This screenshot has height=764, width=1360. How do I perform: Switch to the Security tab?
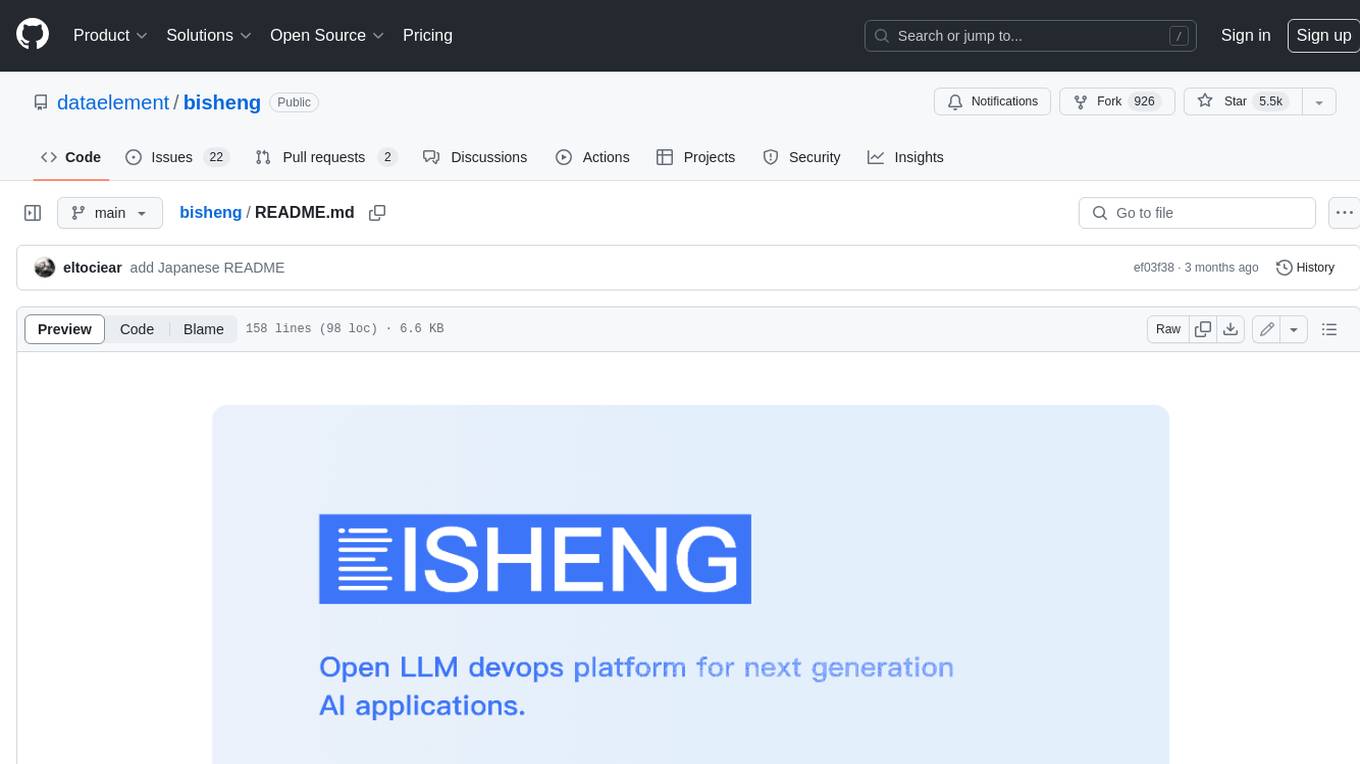click(801, 157)
